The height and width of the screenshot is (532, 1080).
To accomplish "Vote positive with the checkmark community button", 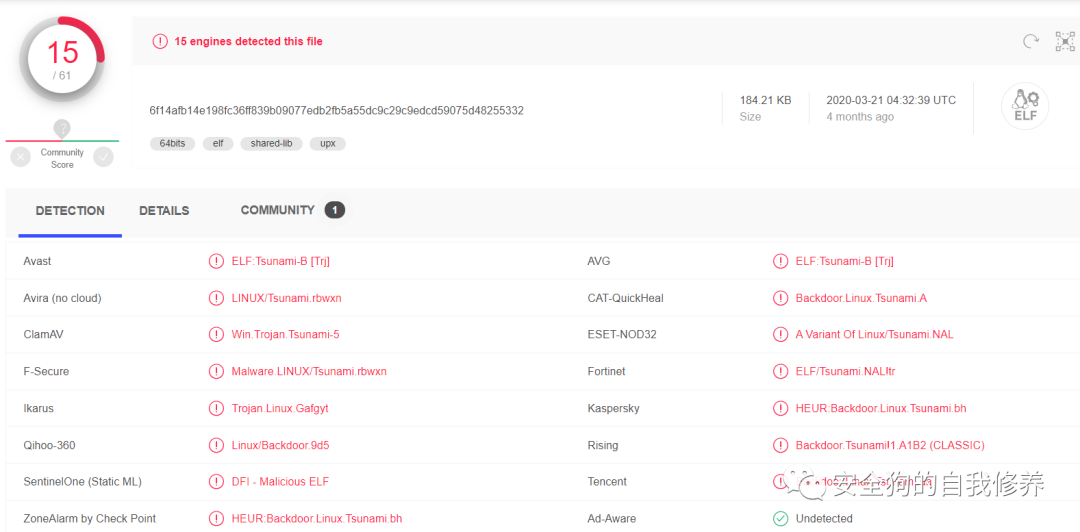I will tap(103, 157).
